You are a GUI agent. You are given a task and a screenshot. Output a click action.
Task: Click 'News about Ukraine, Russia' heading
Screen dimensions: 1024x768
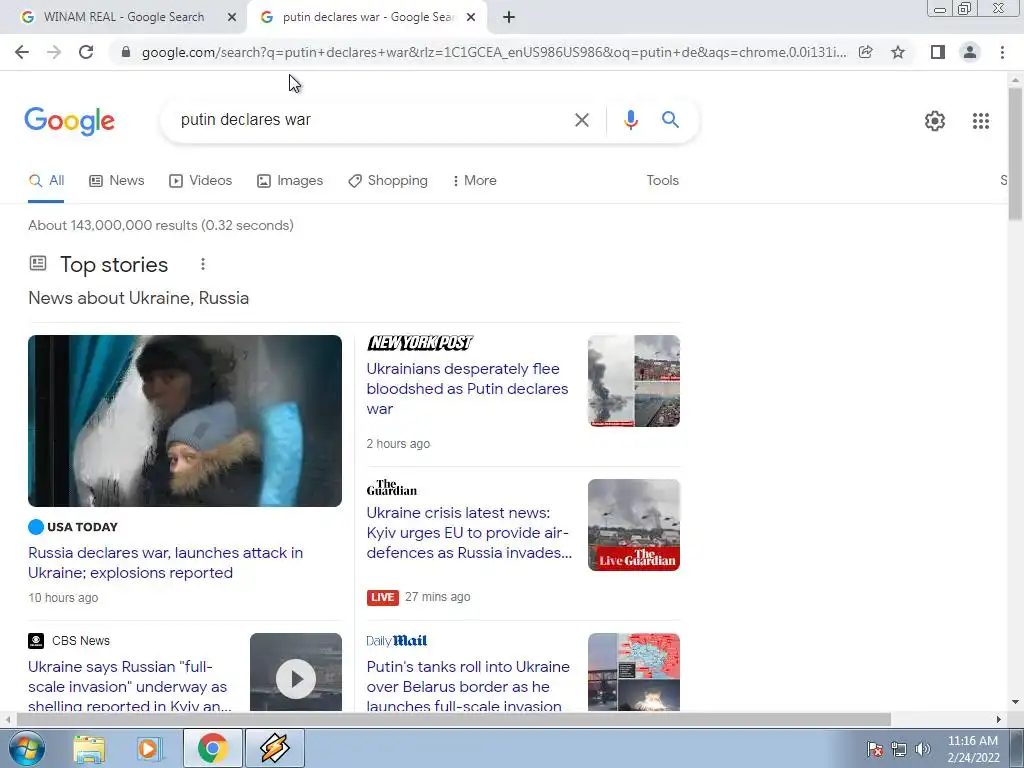[138, 298]
